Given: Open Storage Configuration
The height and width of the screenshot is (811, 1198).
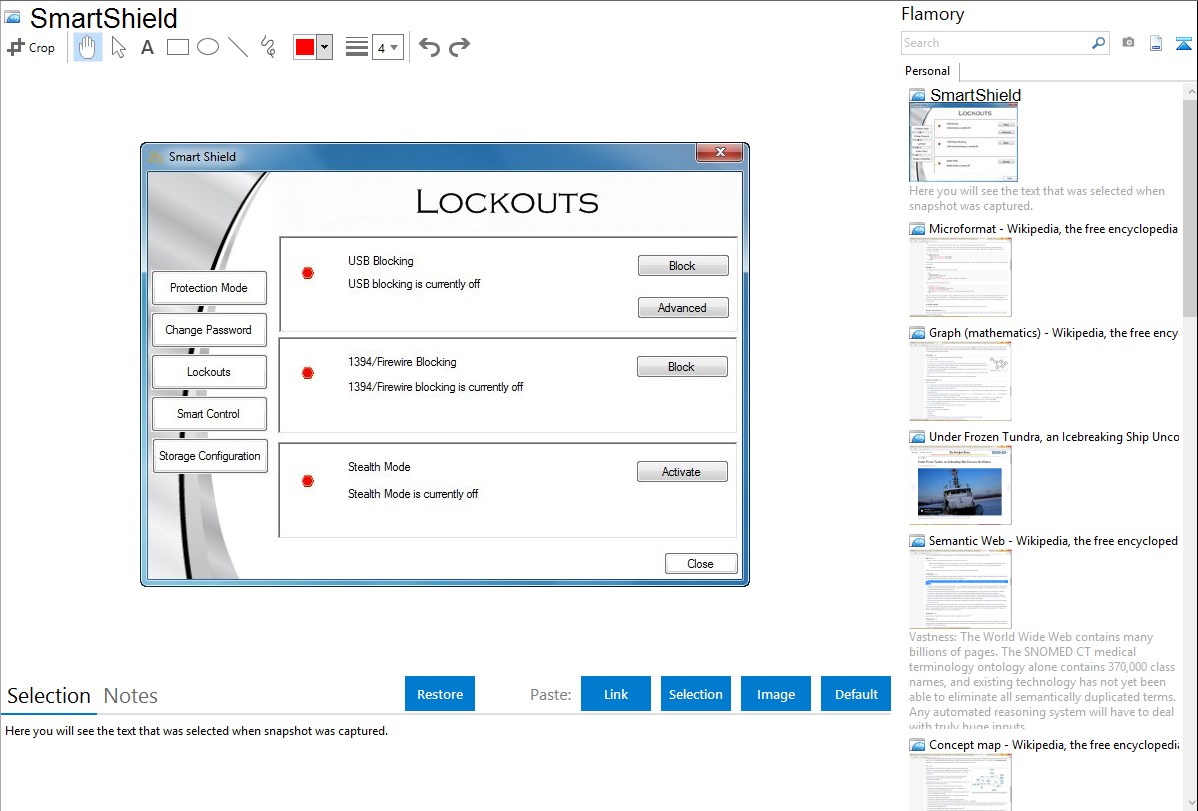Looking at the screenshot, I should (209, 456).
